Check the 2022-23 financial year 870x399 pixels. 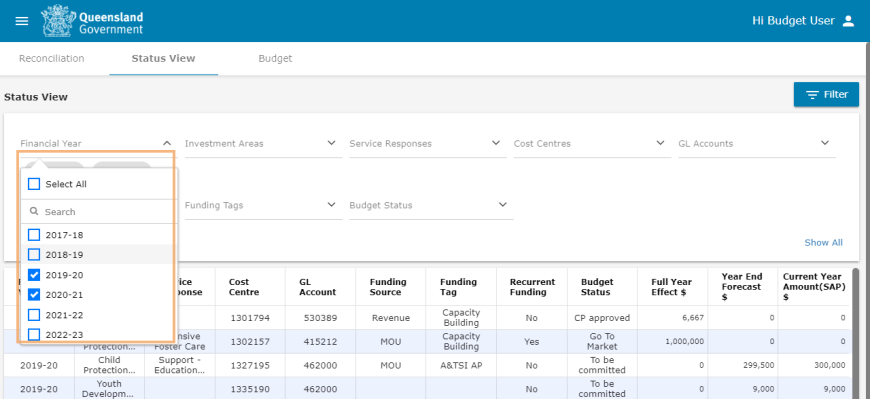point(34,335)
